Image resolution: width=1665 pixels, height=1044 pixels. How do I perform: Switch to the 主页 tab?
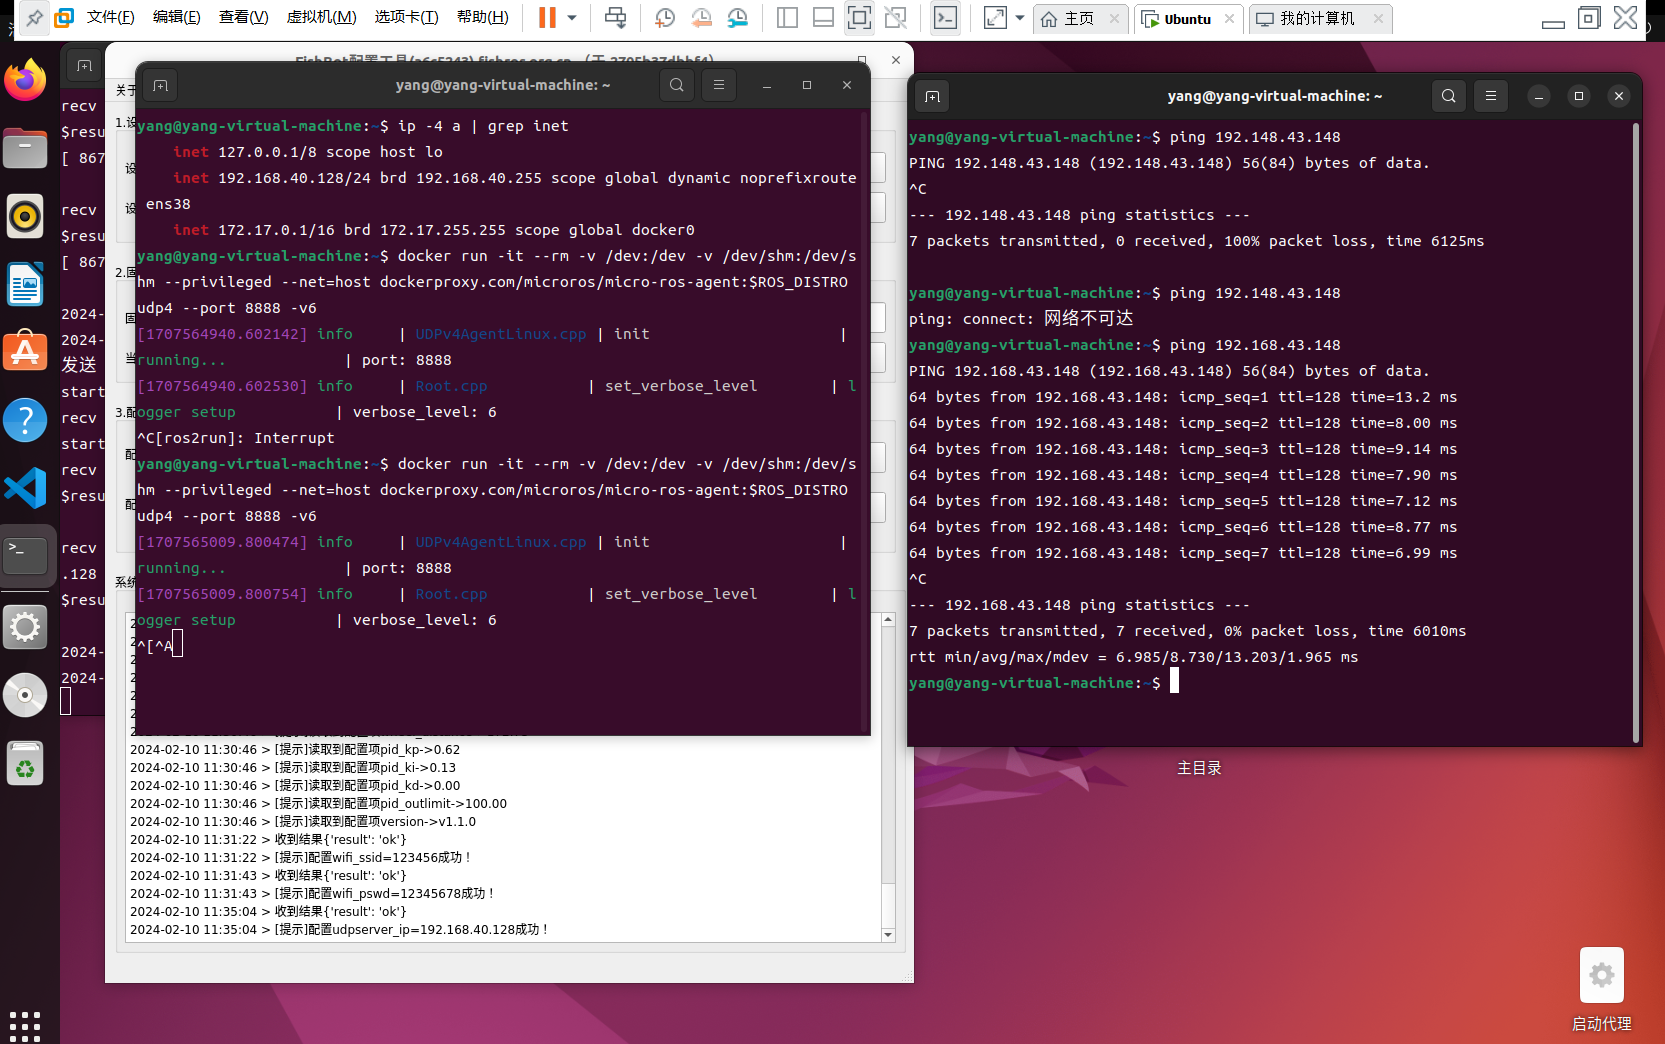[x=1080, y=18]
